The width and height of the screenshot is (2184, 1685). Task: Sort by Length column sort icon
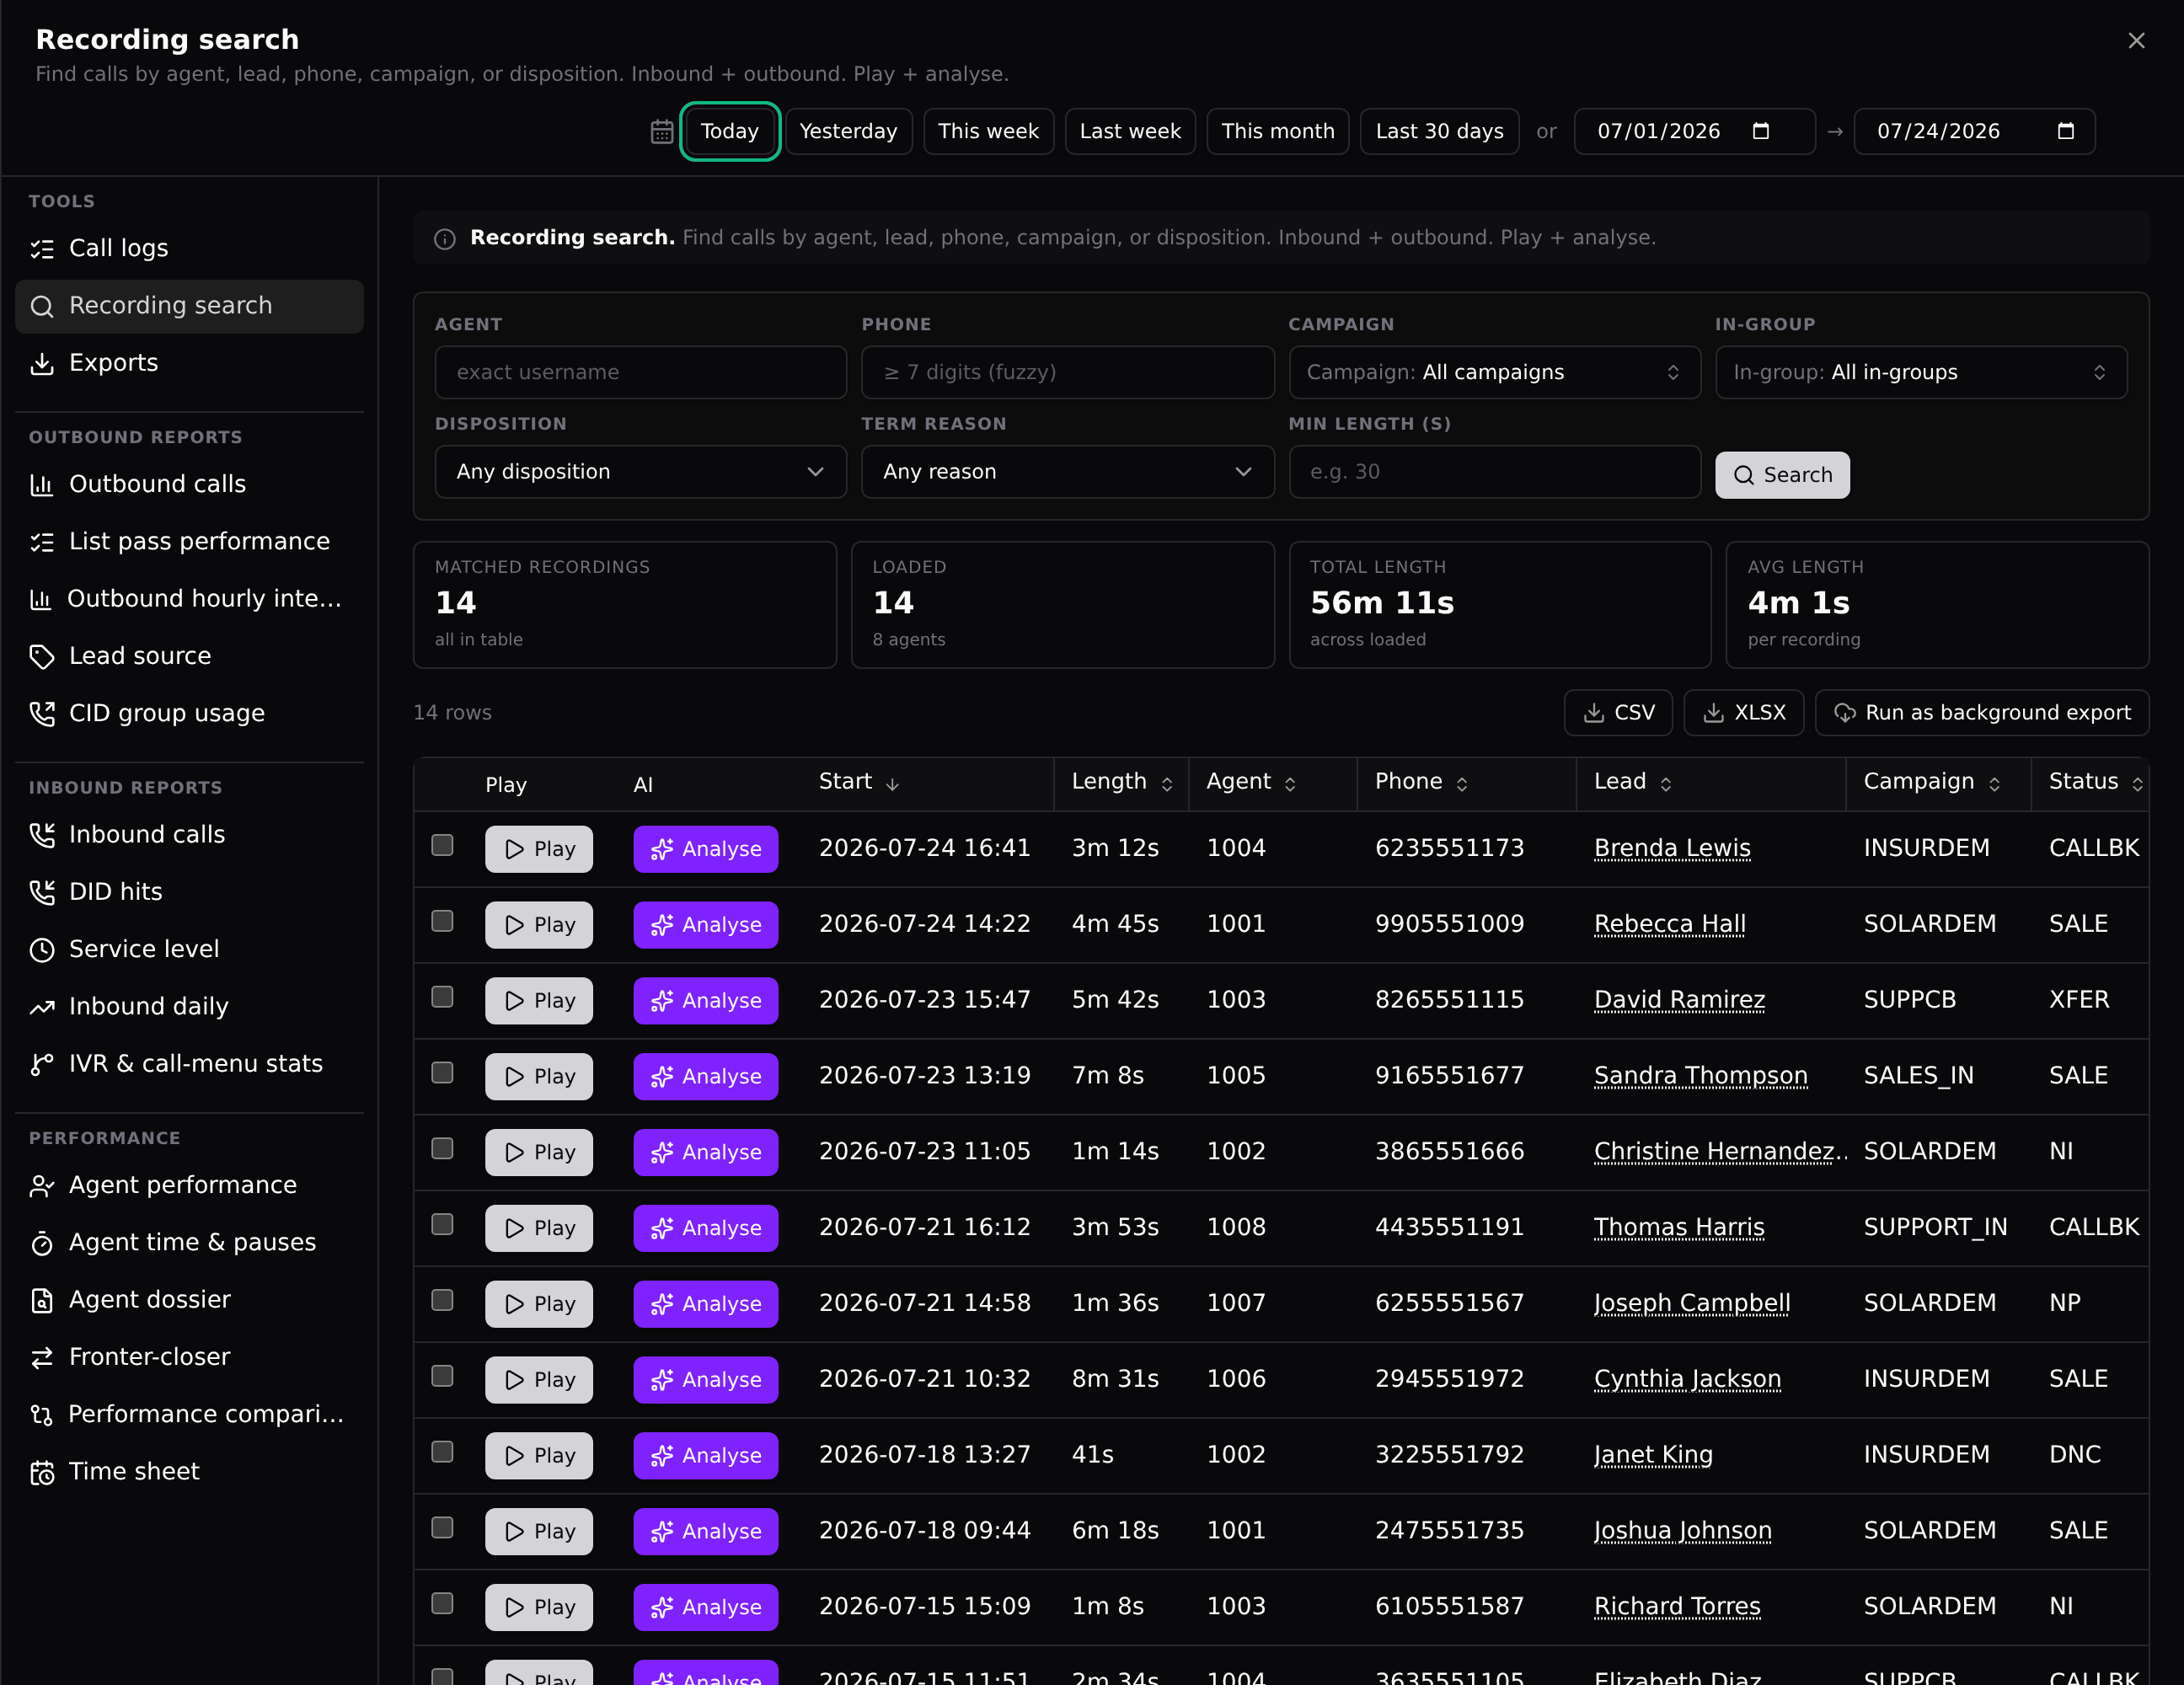1167,784
